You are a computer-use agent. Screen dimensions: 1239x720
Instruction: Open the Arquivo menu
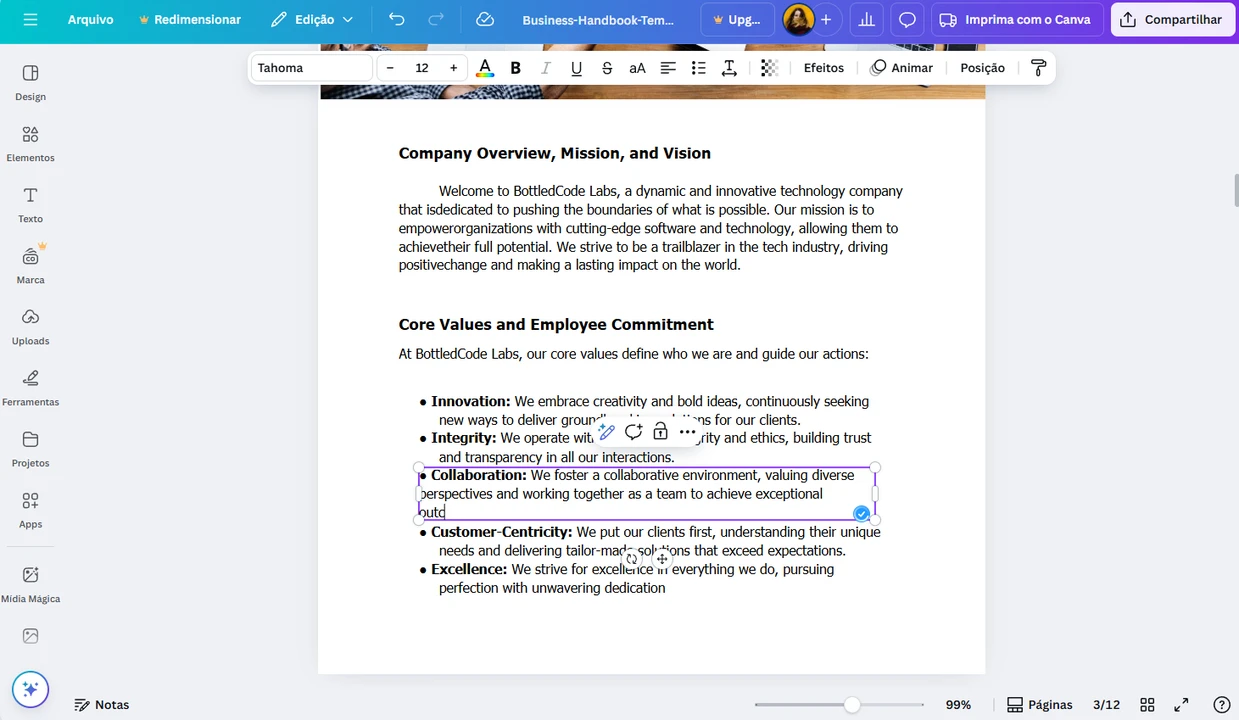(x=90, y=20)
